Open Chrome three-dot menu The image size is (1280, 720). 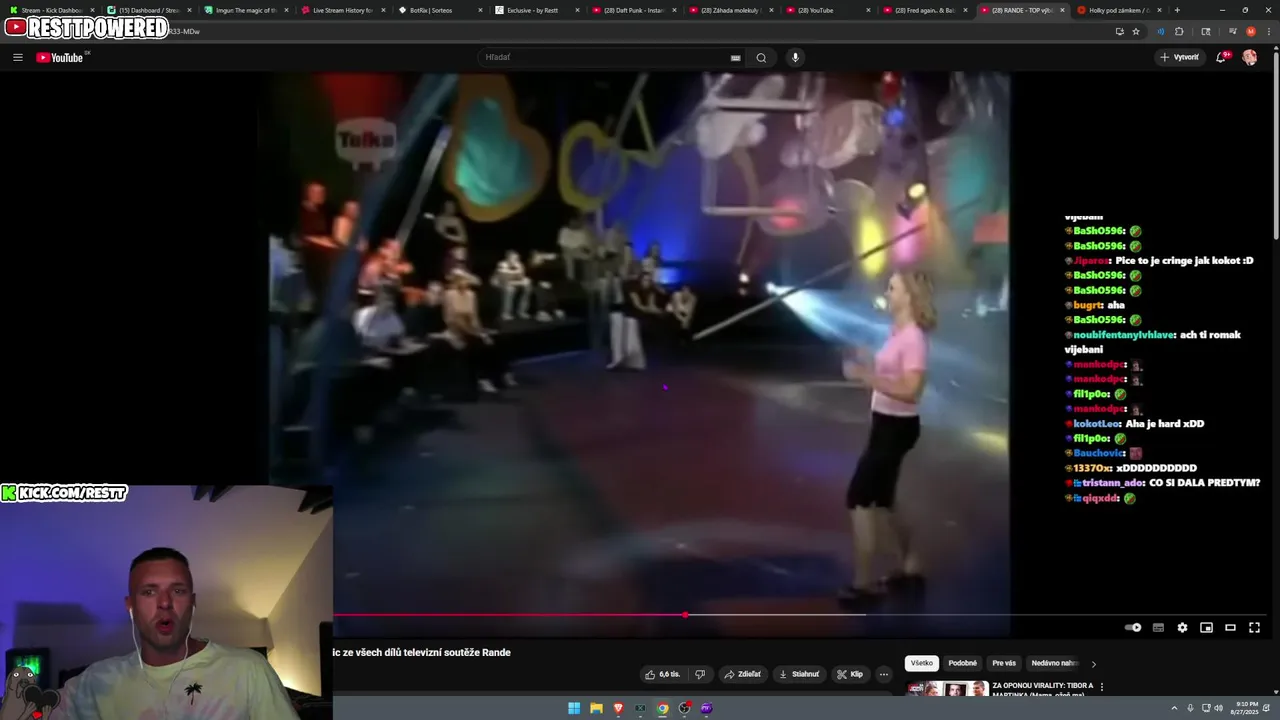coord(1268,31)
